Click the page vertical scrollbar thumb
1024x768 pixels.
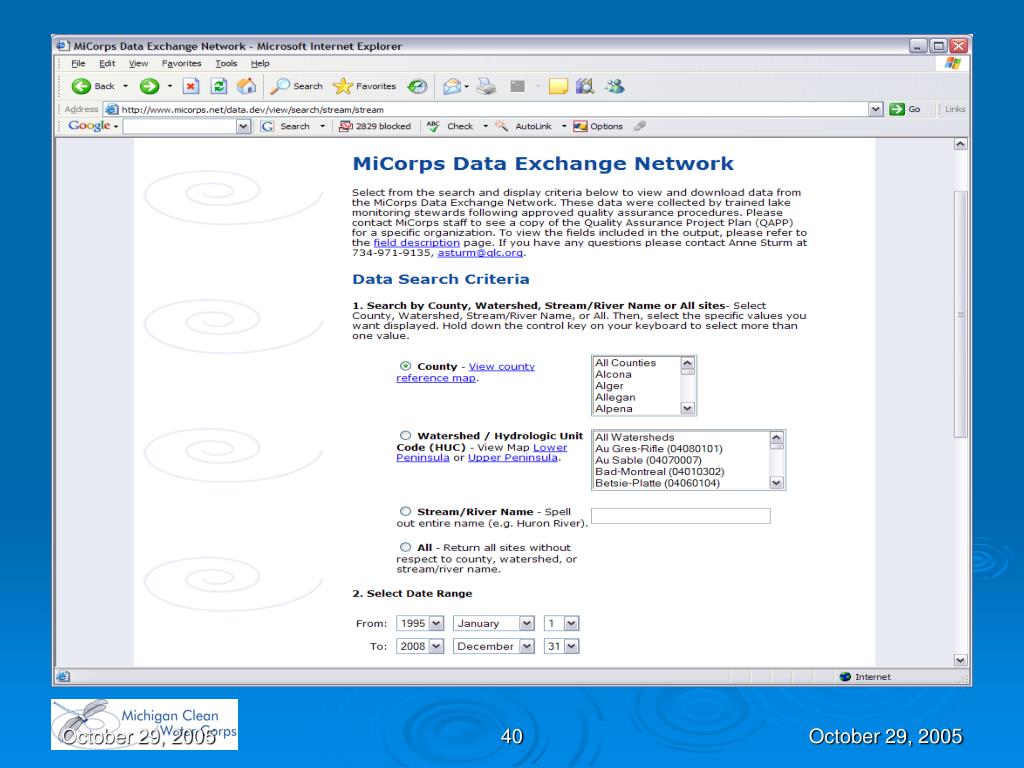click(x=960, y=313)
